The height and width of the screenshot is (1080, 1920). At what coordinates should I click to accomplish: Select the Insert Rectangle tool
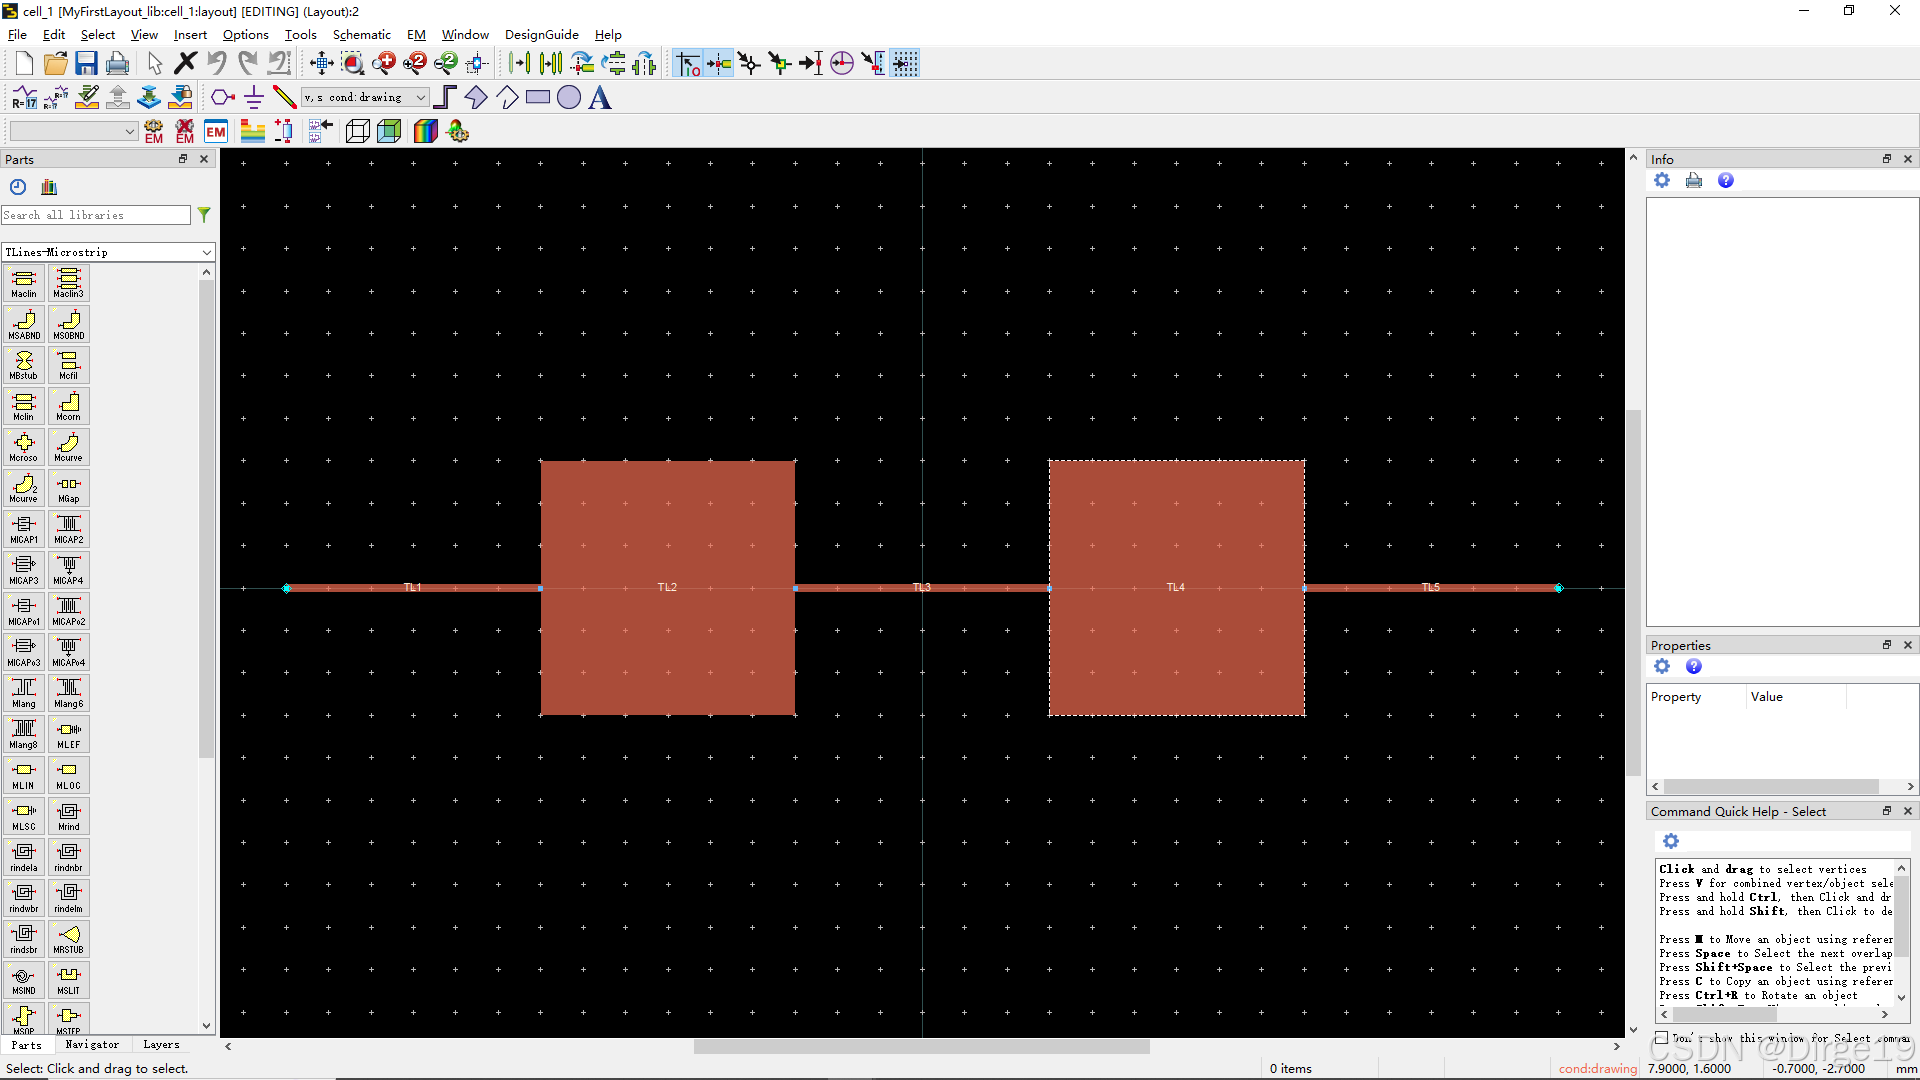pos(538,97)
